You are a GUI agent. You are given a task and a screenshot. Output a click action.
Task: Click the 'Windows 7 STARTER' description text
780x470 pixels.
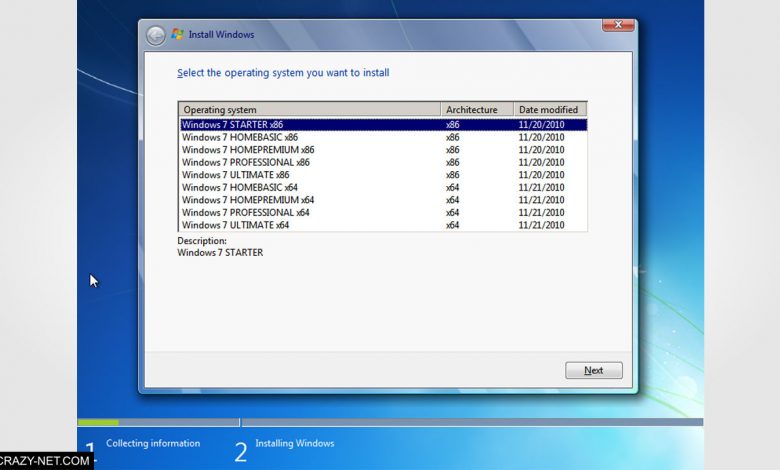coord(220,253)
